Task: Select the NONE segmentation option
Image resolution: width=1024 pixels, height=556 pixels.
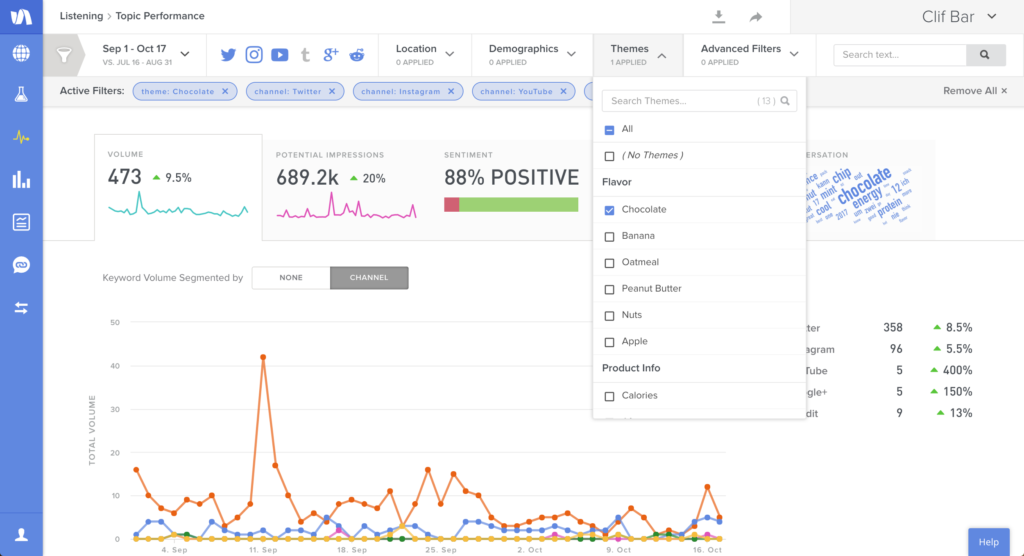Action: point(291,278)
